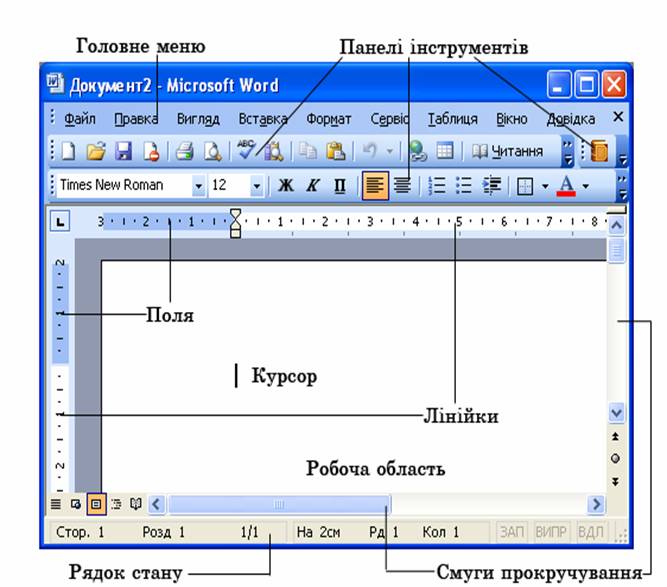
Task: Switch to Reading Layout view book icon
Action: [x=136, y=504]
